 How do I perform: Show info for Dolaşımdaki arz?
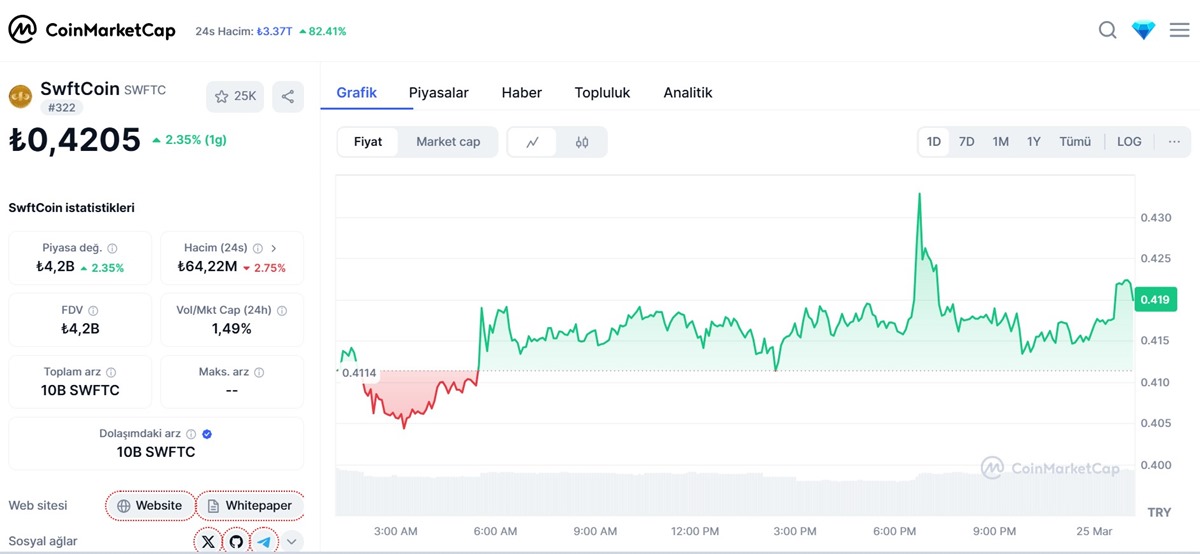pyautogui.click(x=192, y=434)
